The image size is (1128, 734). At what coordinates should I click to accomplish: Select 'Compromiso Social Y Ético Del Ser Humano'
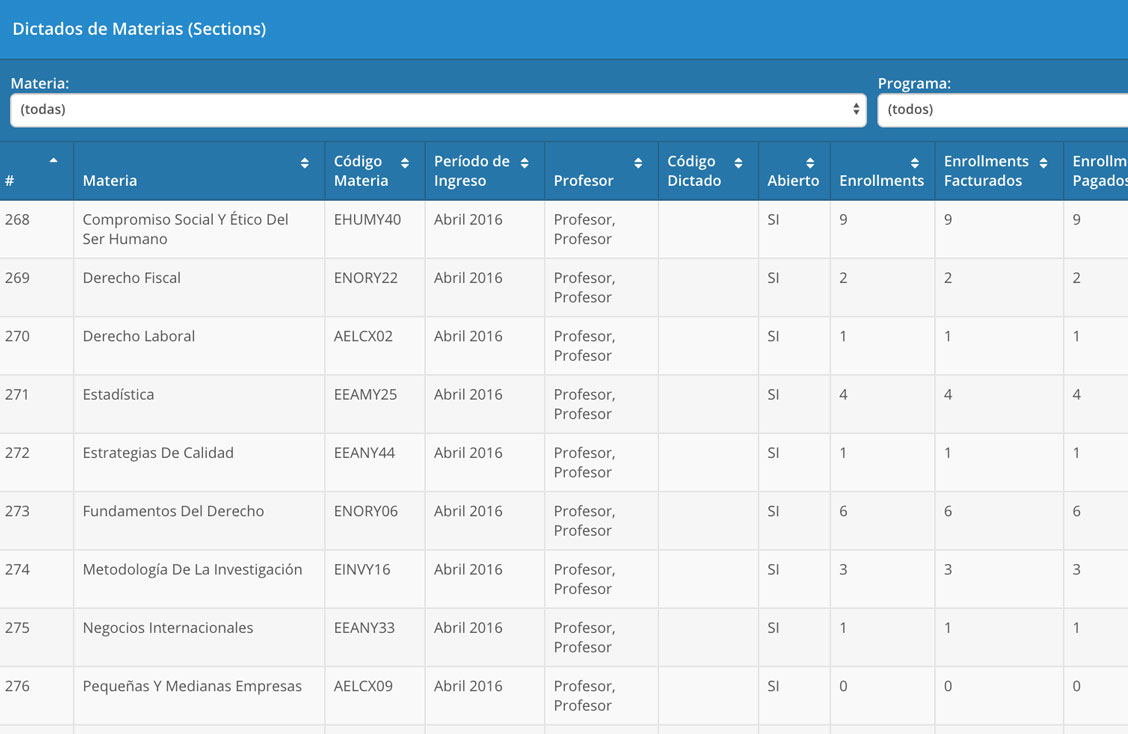coord(186,229)
